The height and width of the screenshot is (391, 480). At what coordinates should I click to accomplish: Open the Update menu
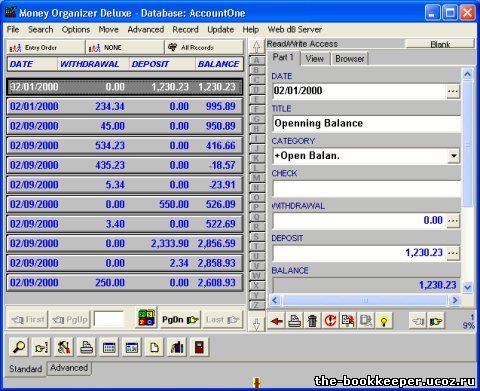pos(220,29)
